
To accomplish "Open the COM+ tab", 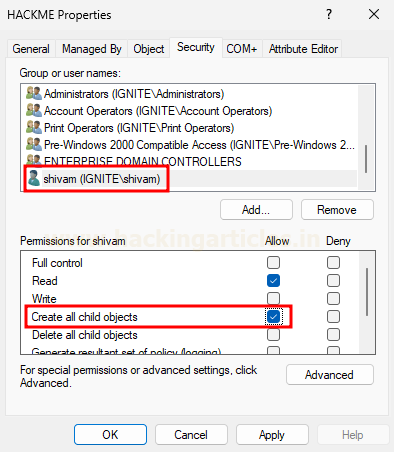I will pos(242,49).
